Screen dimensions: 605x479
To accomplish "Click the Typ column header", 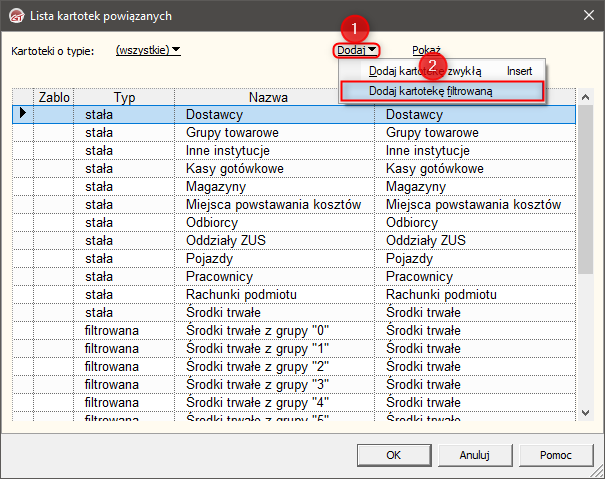I will point(124,97).
